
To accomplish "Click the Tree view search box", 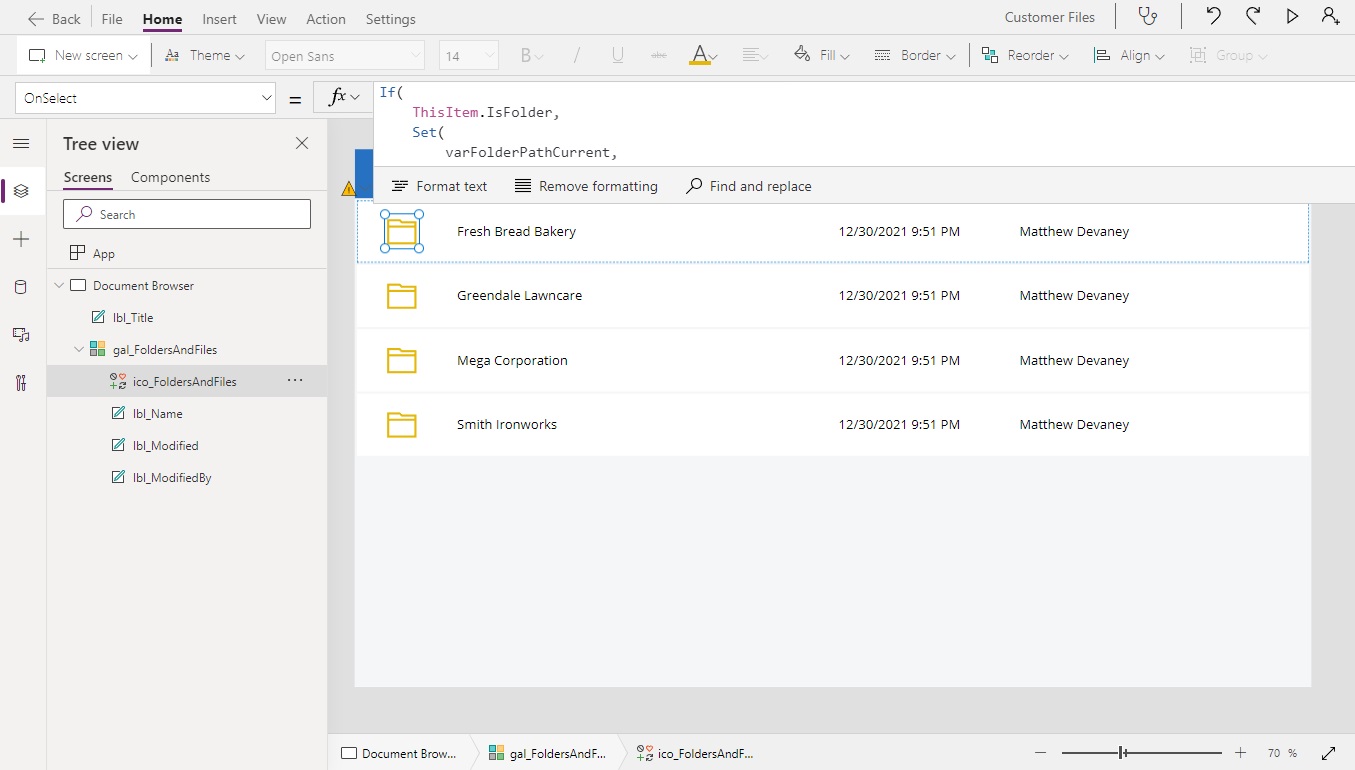I will (x=187, y=214).
